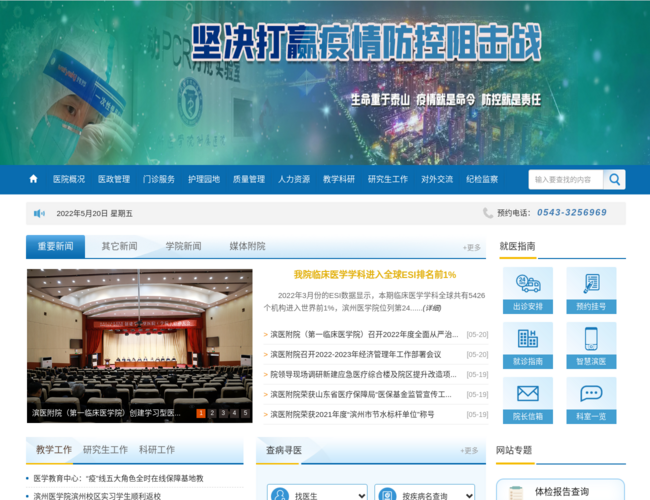Click the magnifier search button
The image size is (650, 500).
point(614,180)
